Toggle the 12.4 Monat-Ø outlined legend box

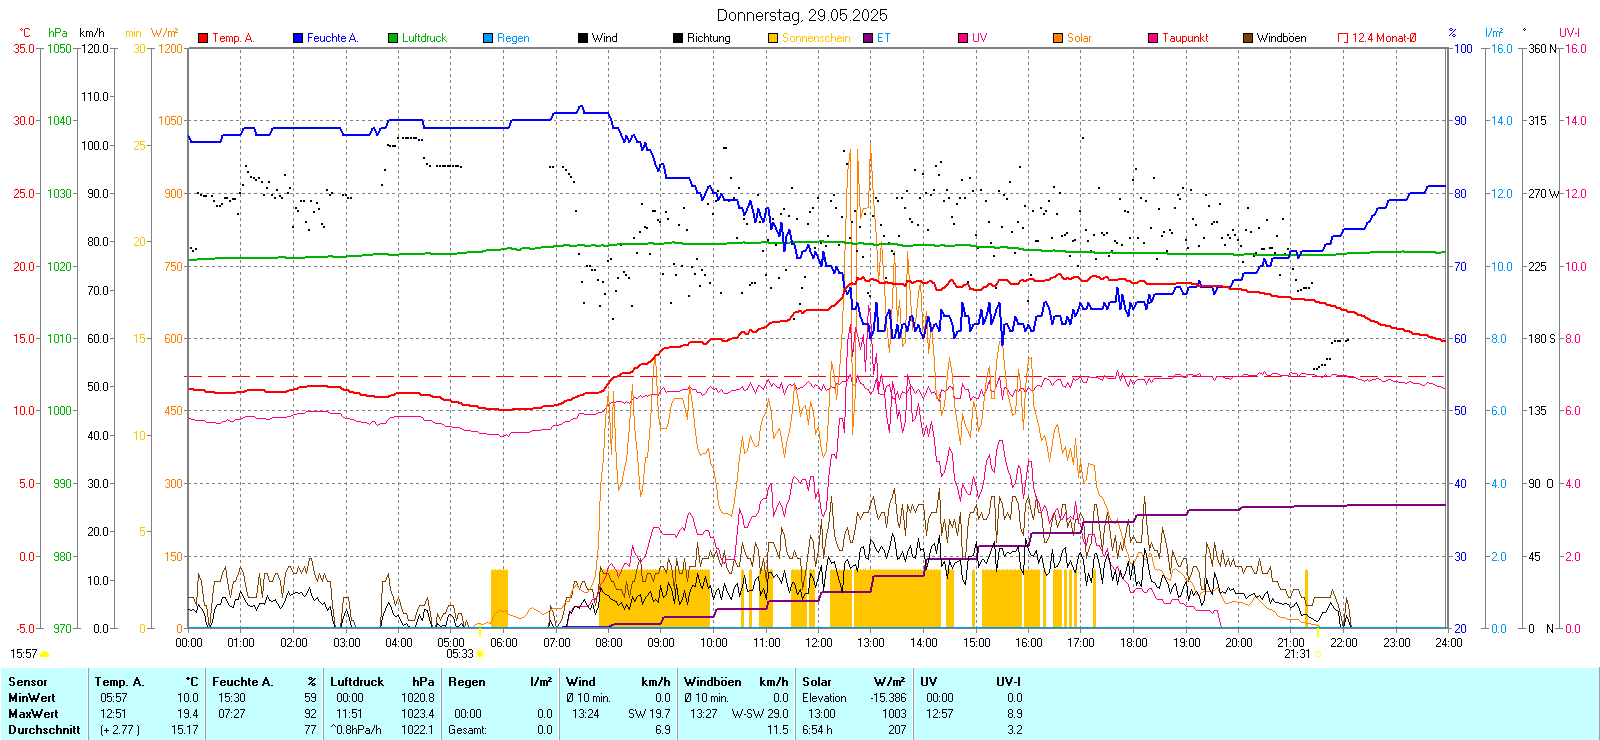(1343, 38)
